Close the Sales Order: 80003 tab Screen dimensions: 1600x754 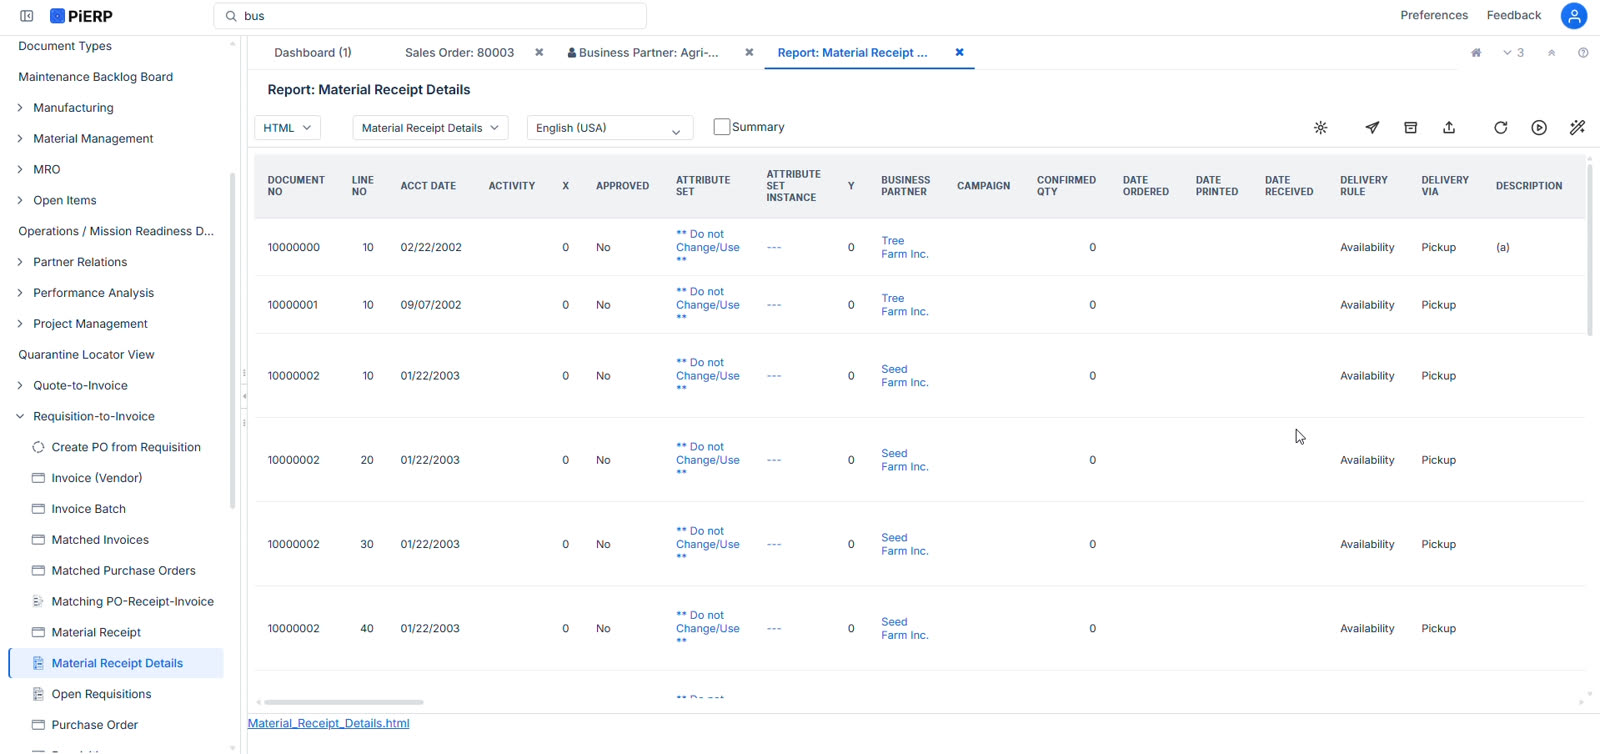[539, 53]
